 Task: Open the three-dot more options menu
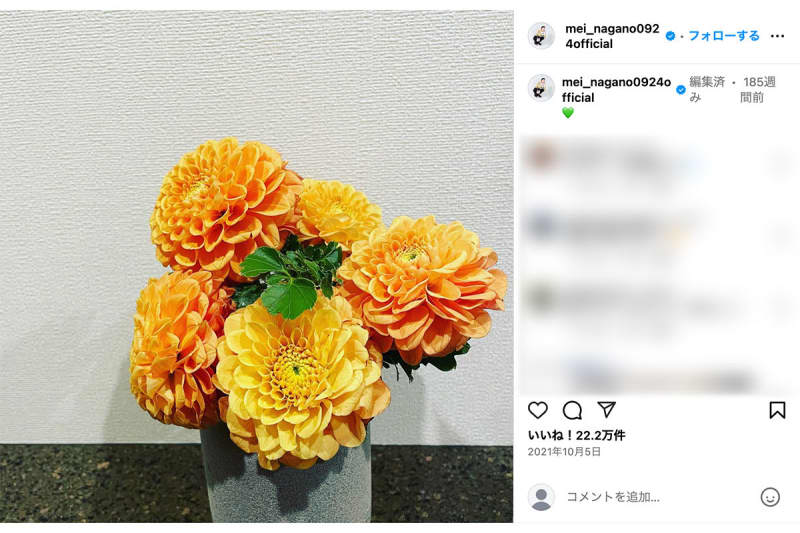(x=777, y=36)
